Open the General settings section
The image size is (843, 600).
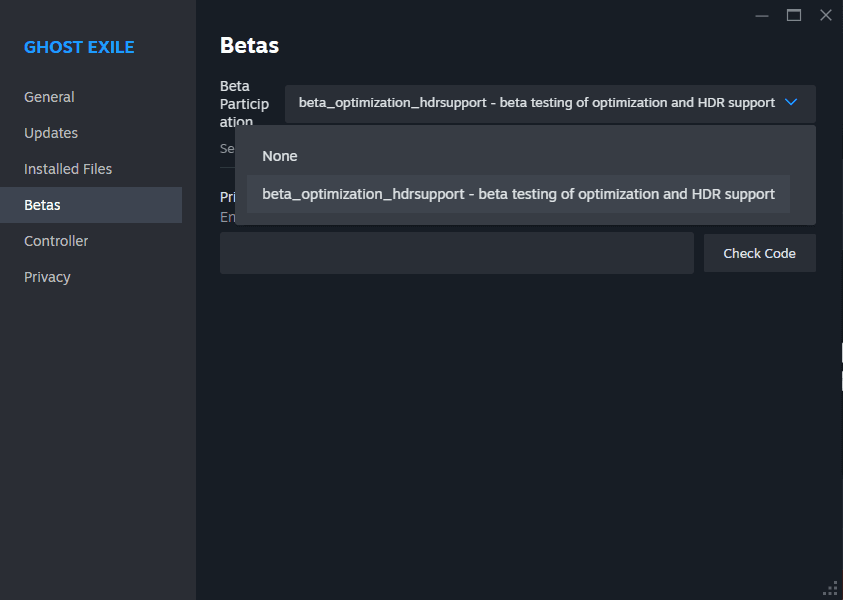[x=49, y=97]
